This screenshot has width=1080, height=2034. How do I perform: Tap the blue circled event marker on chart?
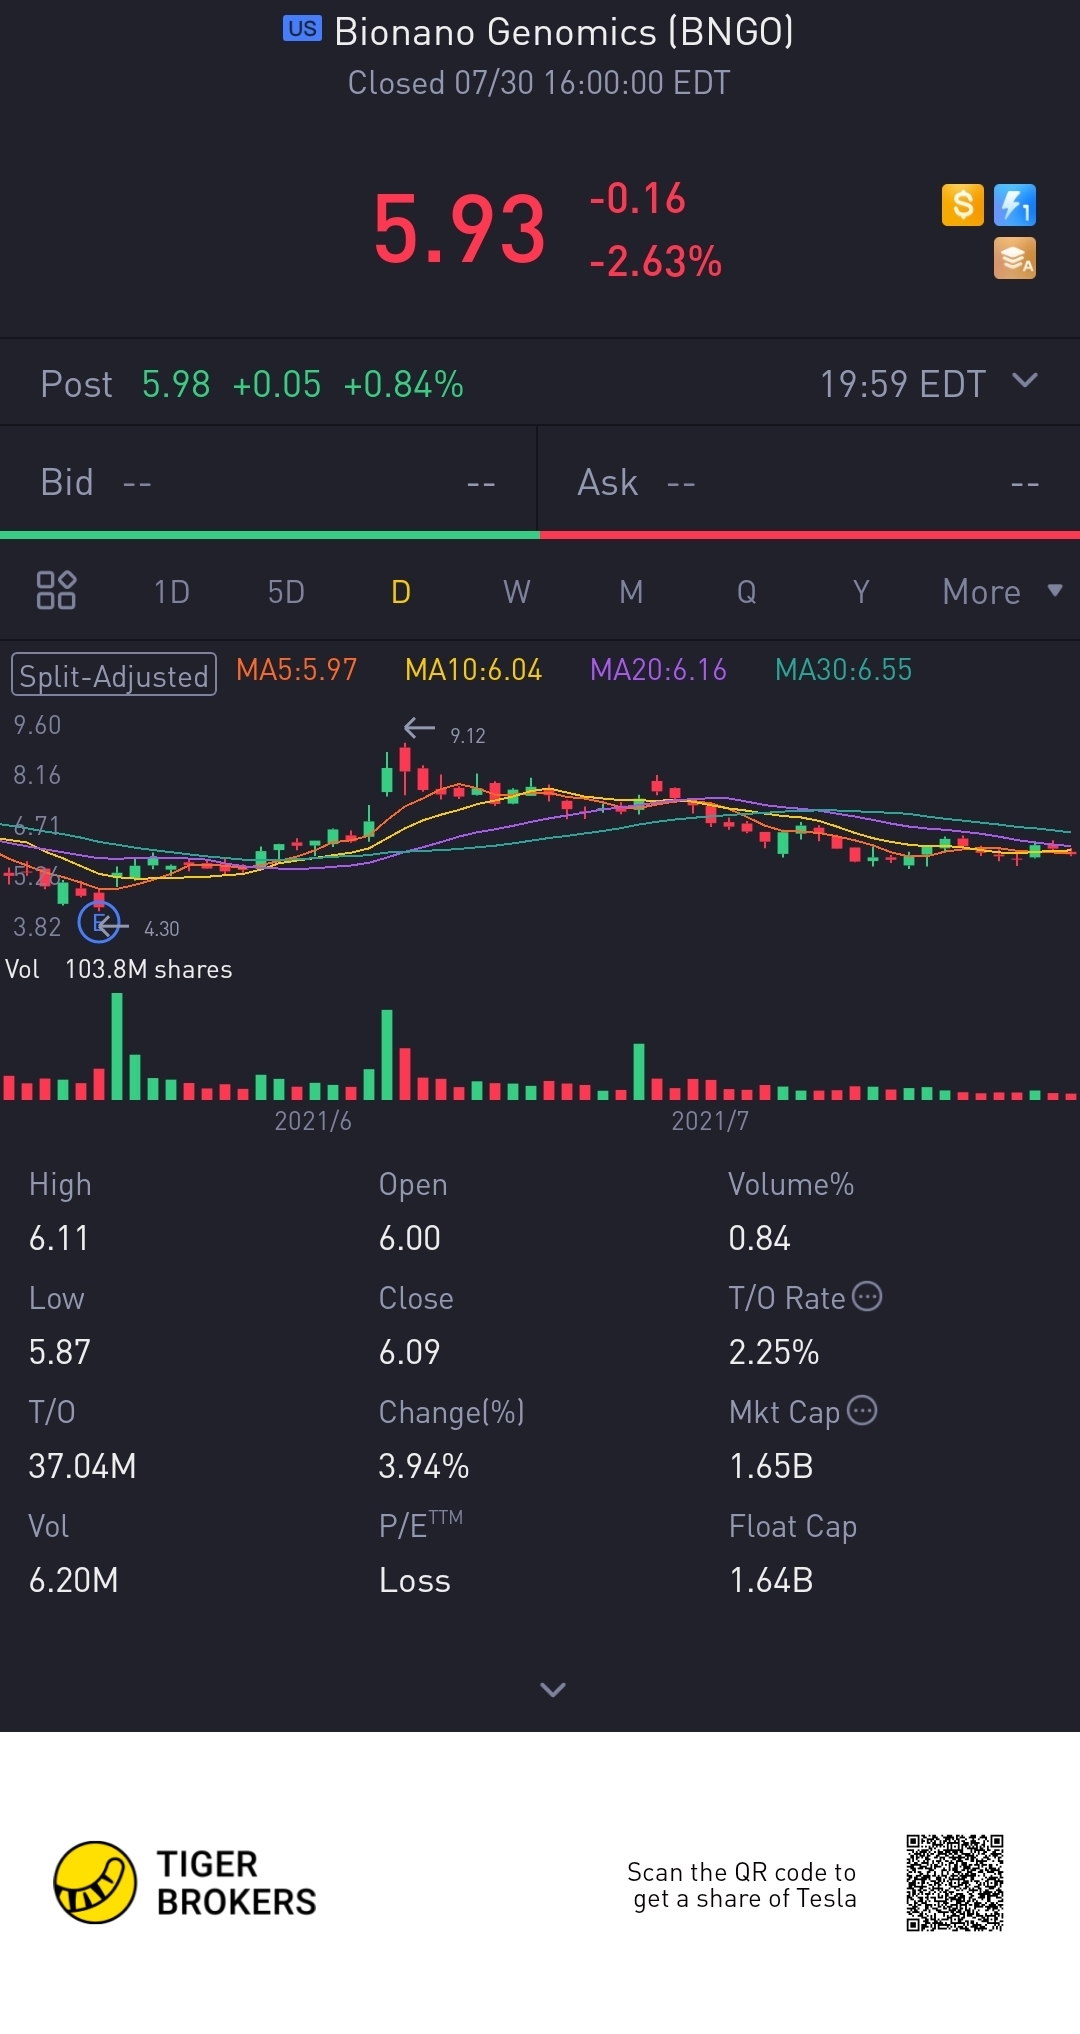99,922
